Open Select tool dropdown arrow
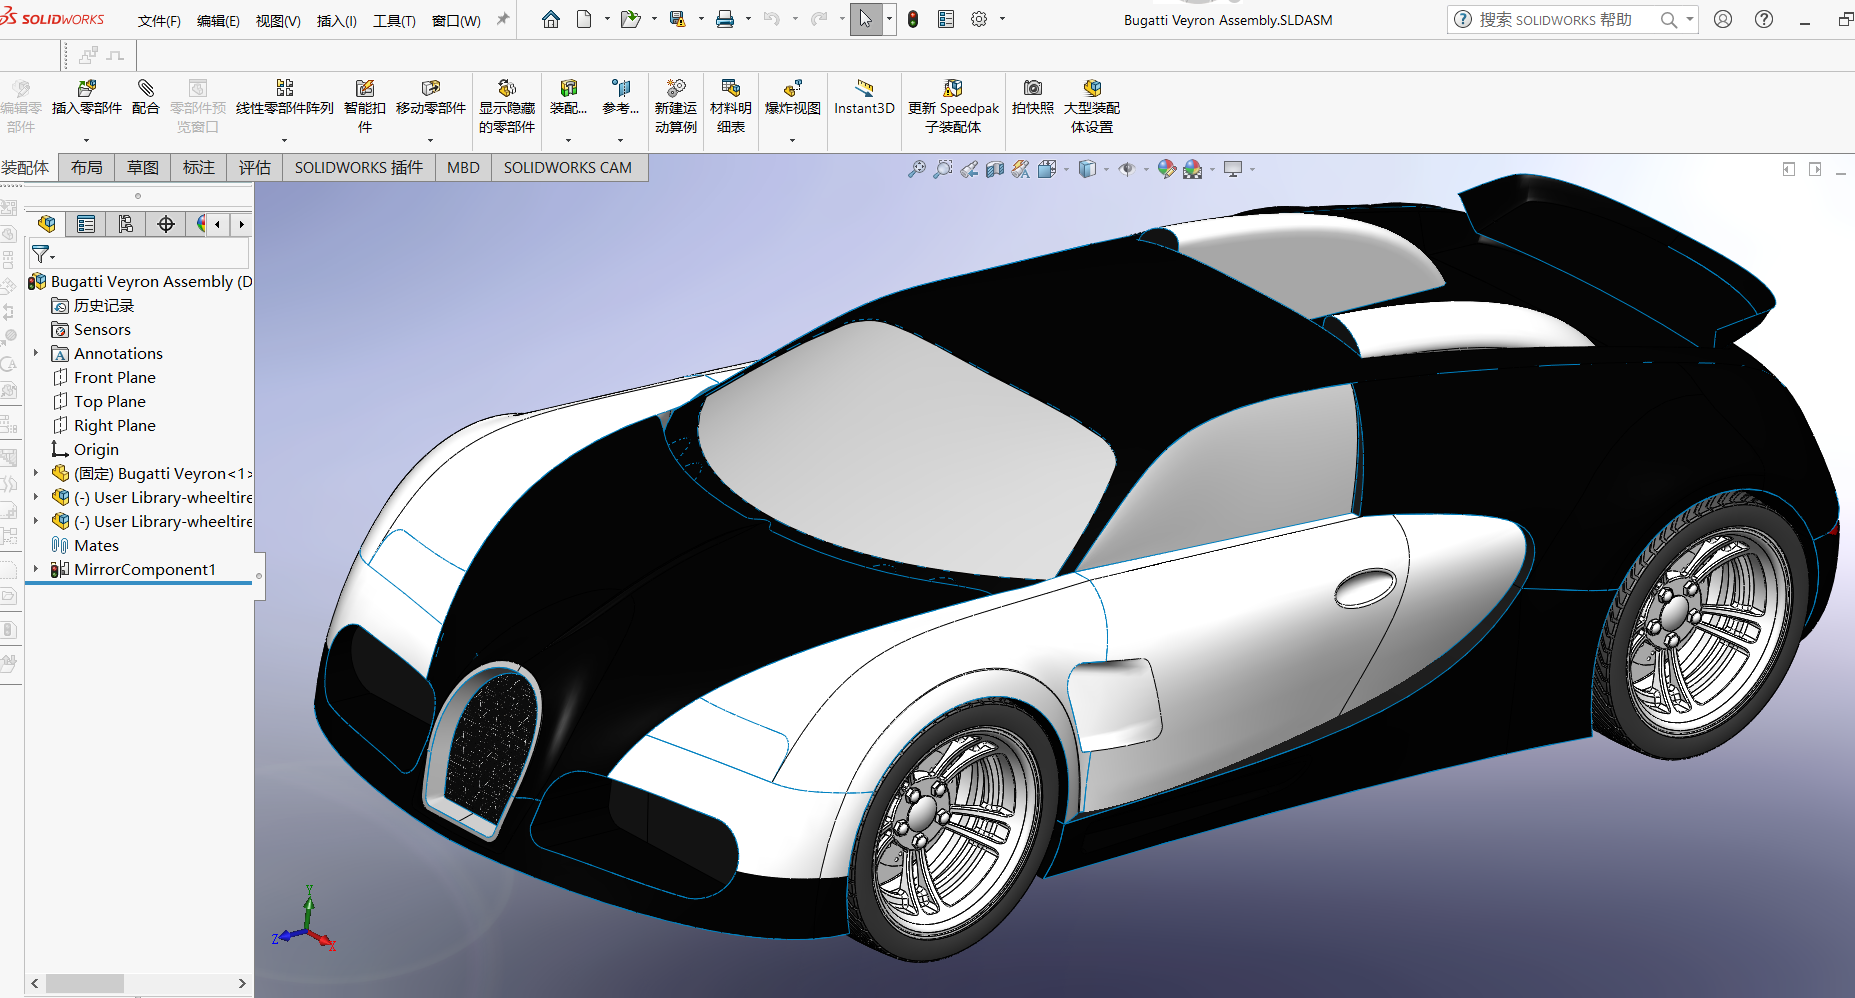 click(889, 19)
